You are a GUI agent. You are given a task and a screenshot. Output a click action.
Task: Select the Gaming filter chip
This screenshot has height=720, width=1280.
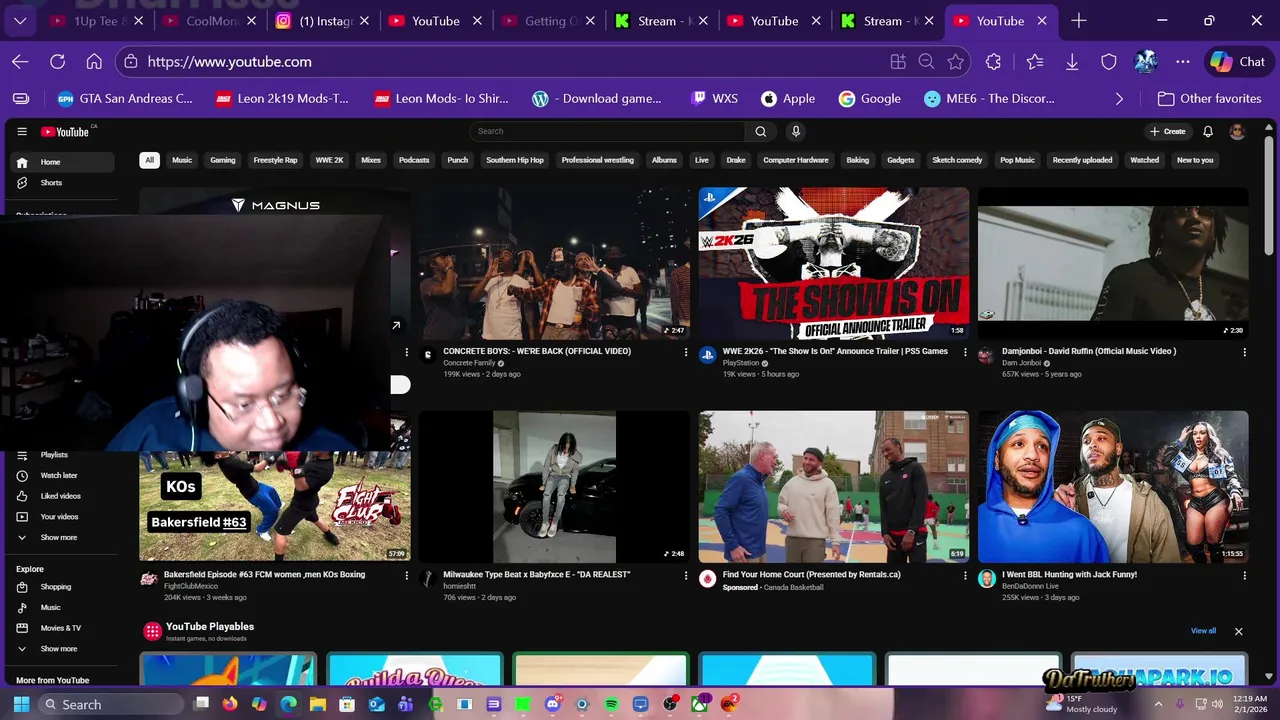(223, 160)
